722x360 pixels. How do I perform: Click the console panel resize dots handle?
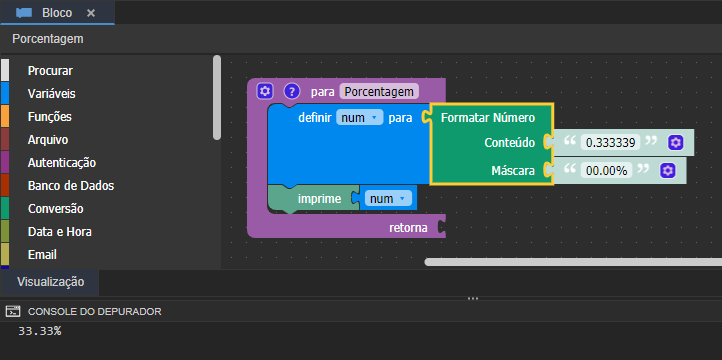click(473, 298)
